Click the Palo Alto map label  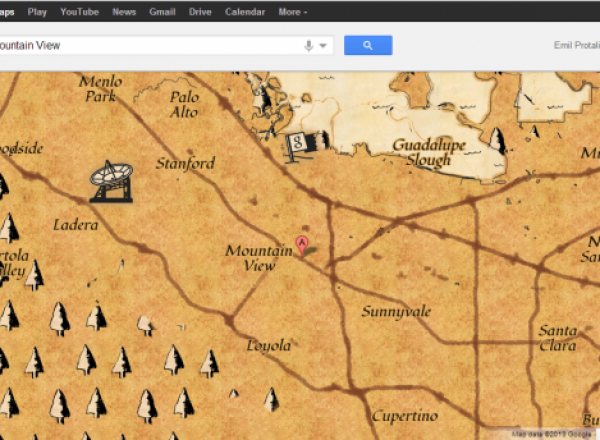click(184, 104)
